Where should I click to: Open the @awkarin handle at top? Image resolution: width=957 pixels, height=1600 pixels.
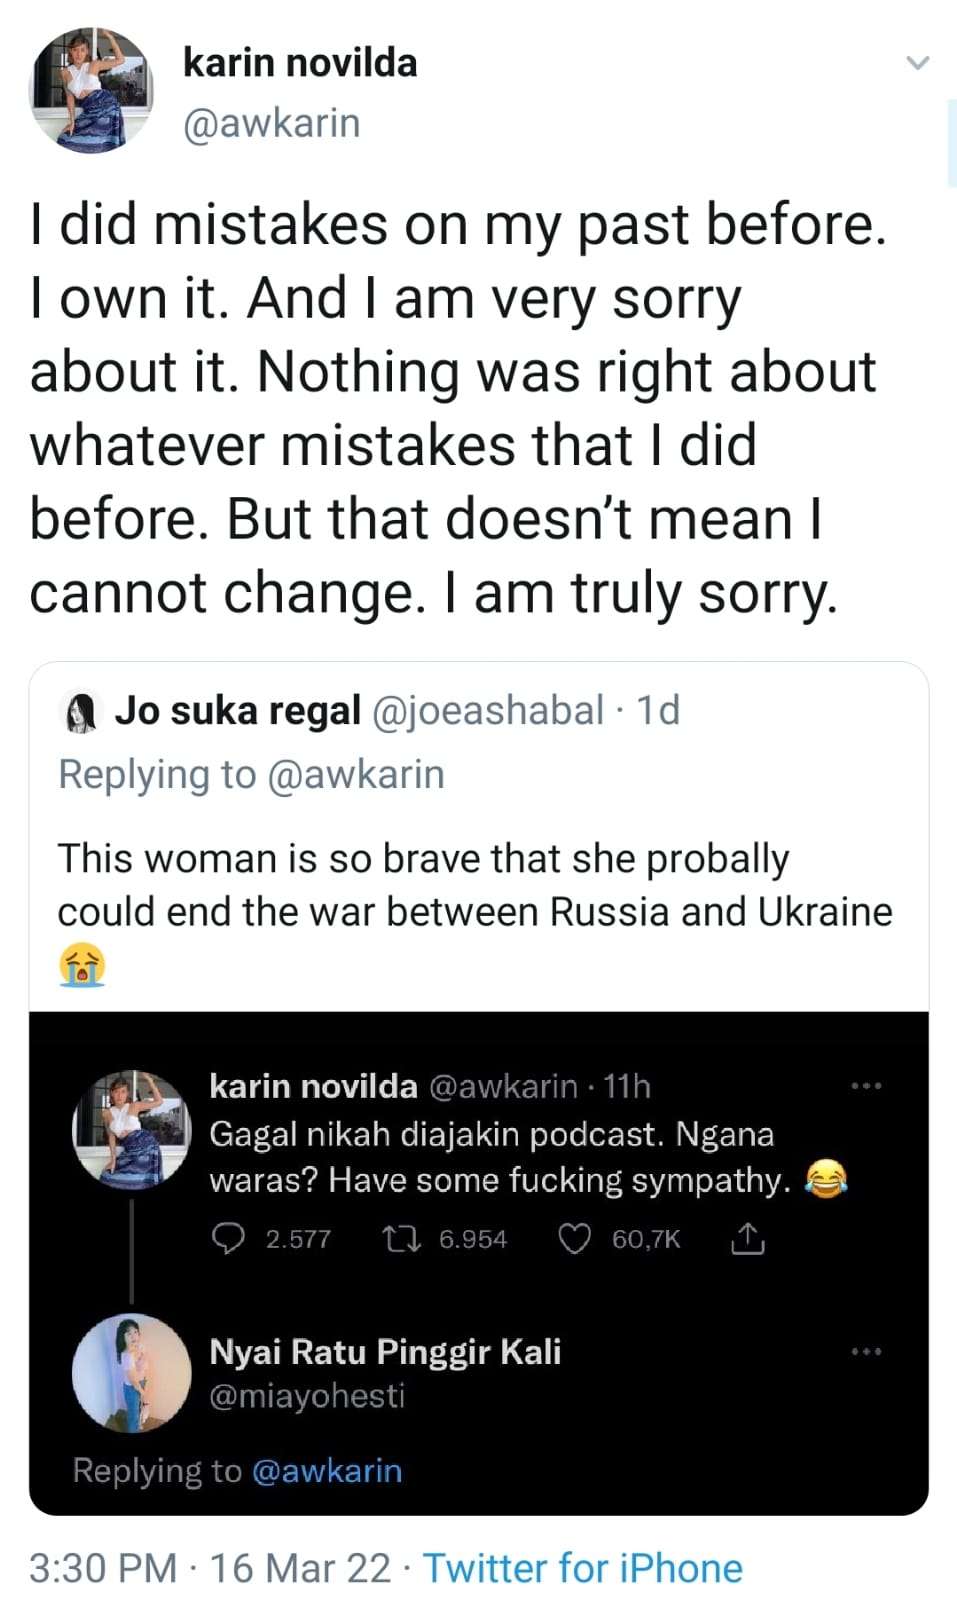[271, 123]
